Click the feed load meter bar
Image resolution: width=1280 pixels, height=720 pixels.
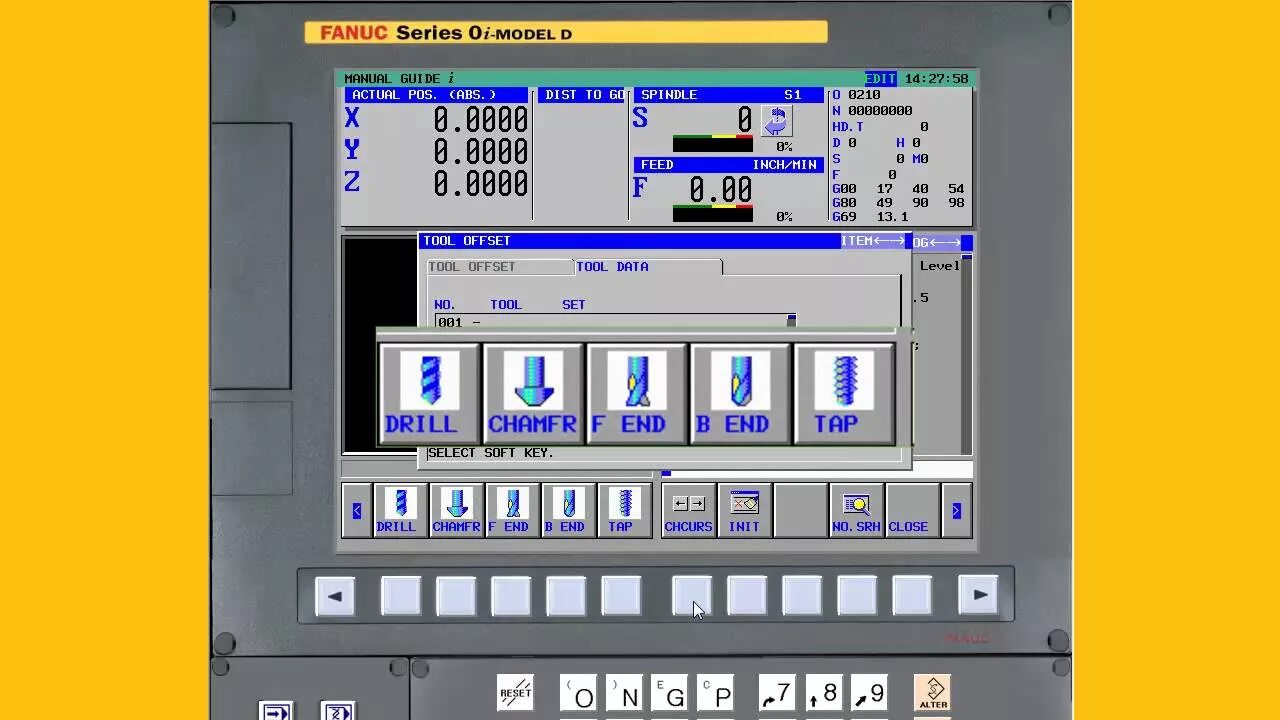point(713,213)
